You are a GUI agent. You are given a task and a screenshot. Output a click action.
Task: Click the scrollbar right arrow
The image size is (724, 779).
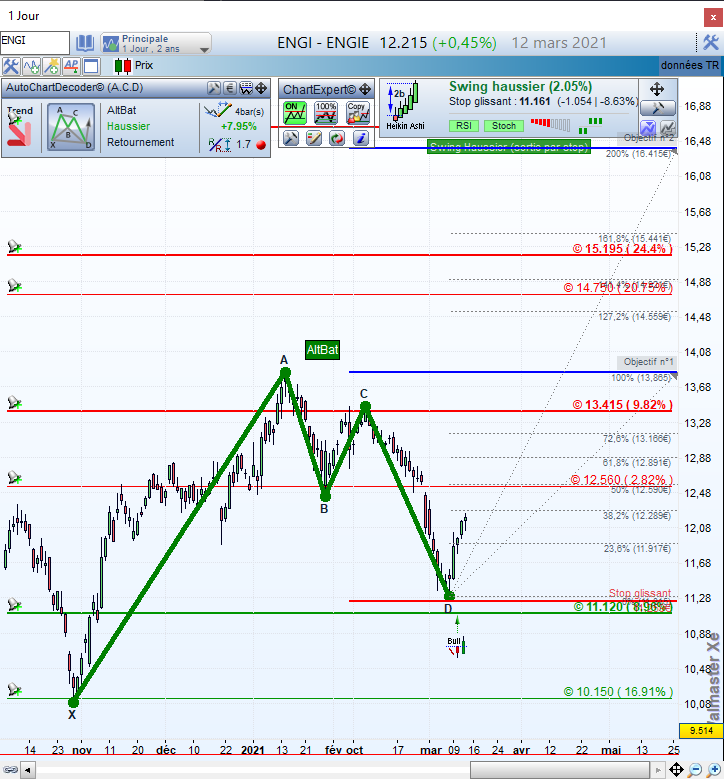pos(658,771)
